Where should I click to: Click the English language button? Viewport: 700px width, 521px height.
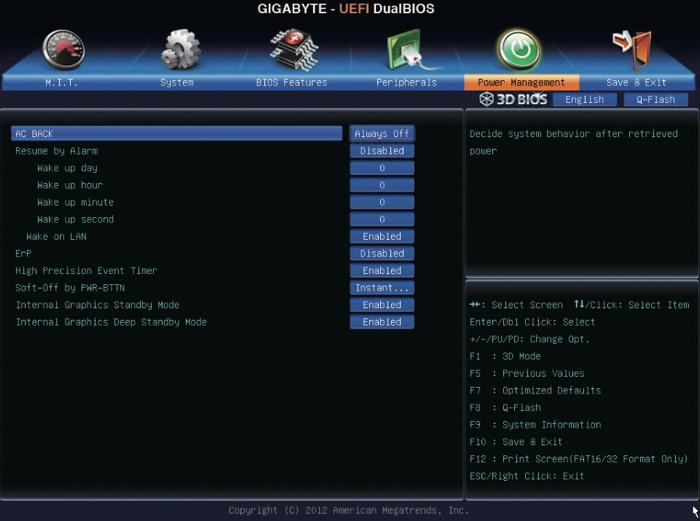tap(585, 100)
